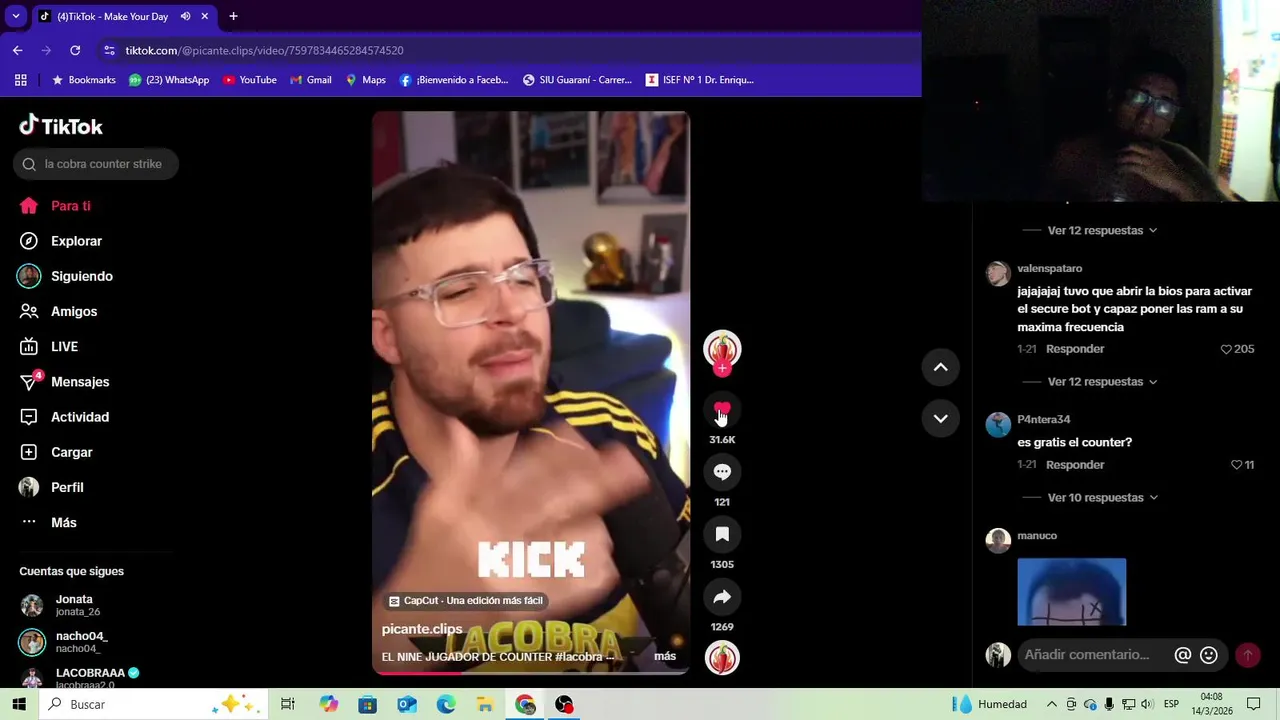The image size is (1280, 720).
Task: Open the spinning sound disc icon
Action: [722, 657]
